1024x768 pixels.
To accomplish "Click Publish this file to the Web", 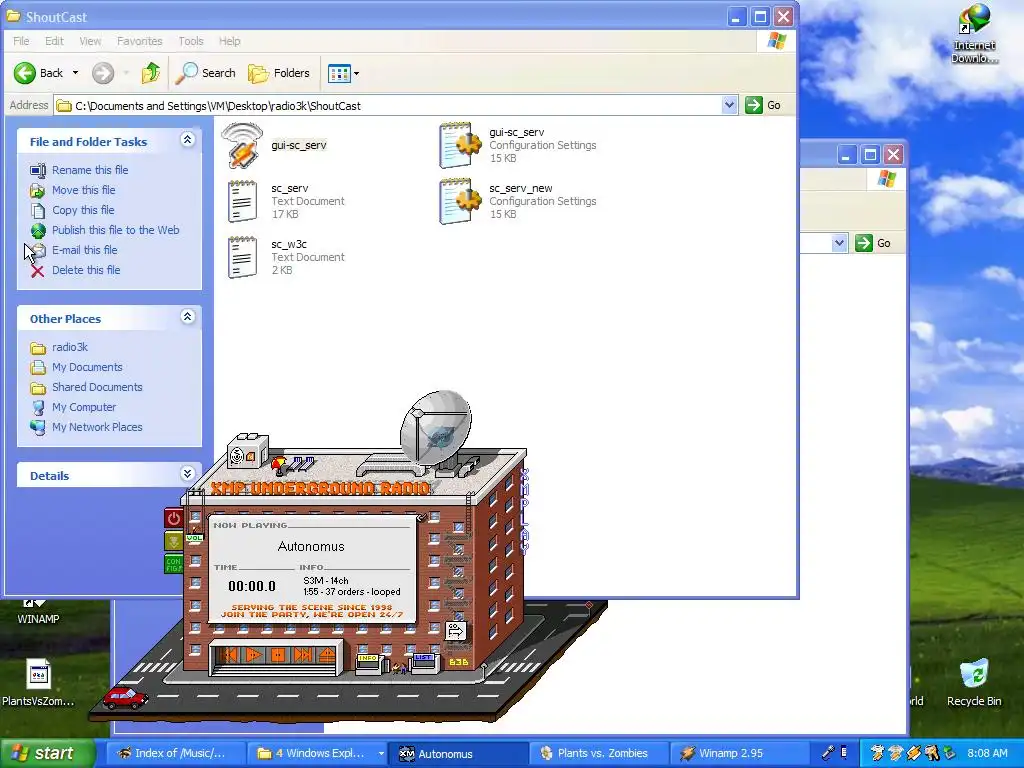I will [x=116, y=230].
